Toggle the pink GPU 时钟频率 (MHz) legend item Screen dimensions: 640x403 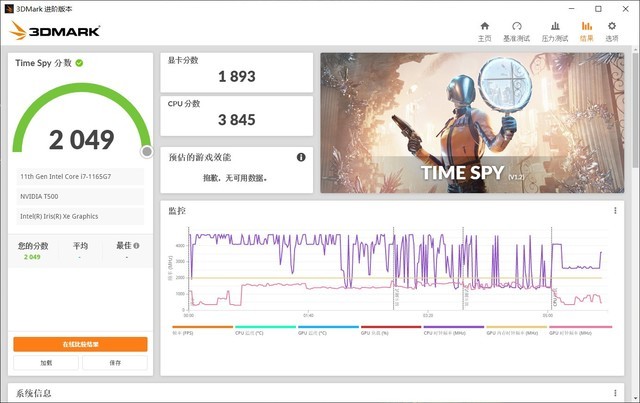point(581,330)
